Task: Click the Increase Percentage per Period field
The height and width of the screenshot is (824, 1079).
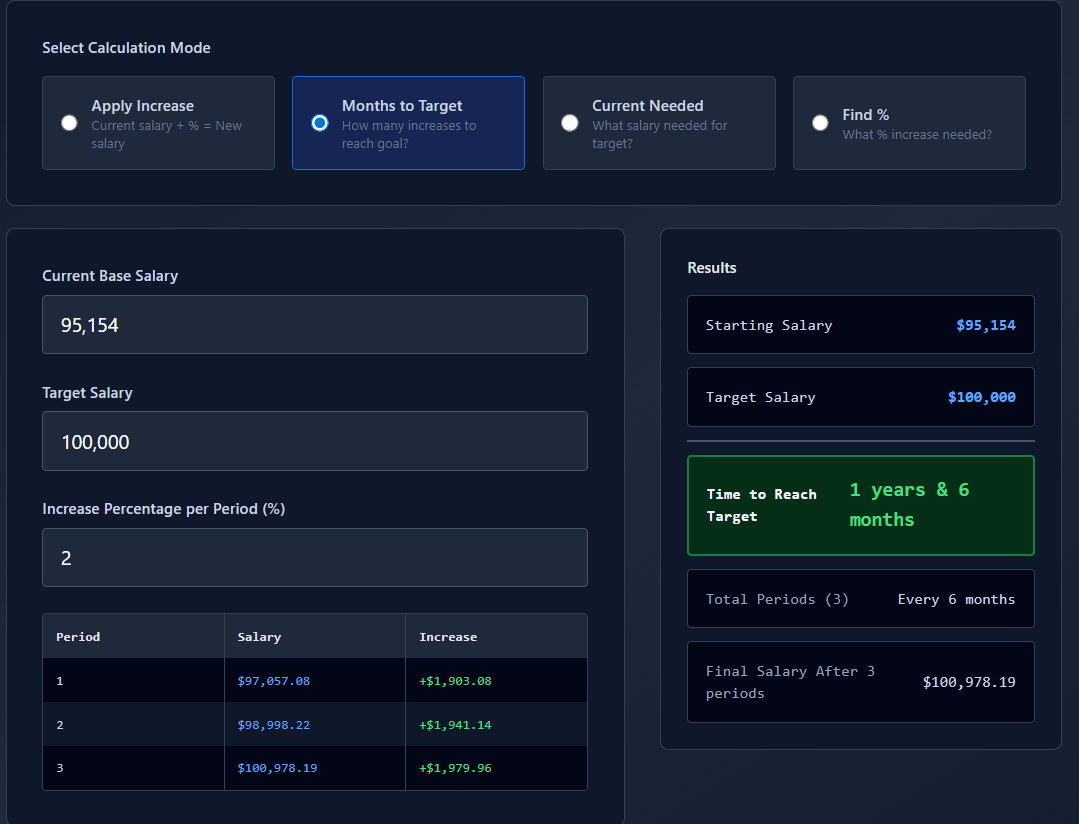Action: tap(314, 557)
